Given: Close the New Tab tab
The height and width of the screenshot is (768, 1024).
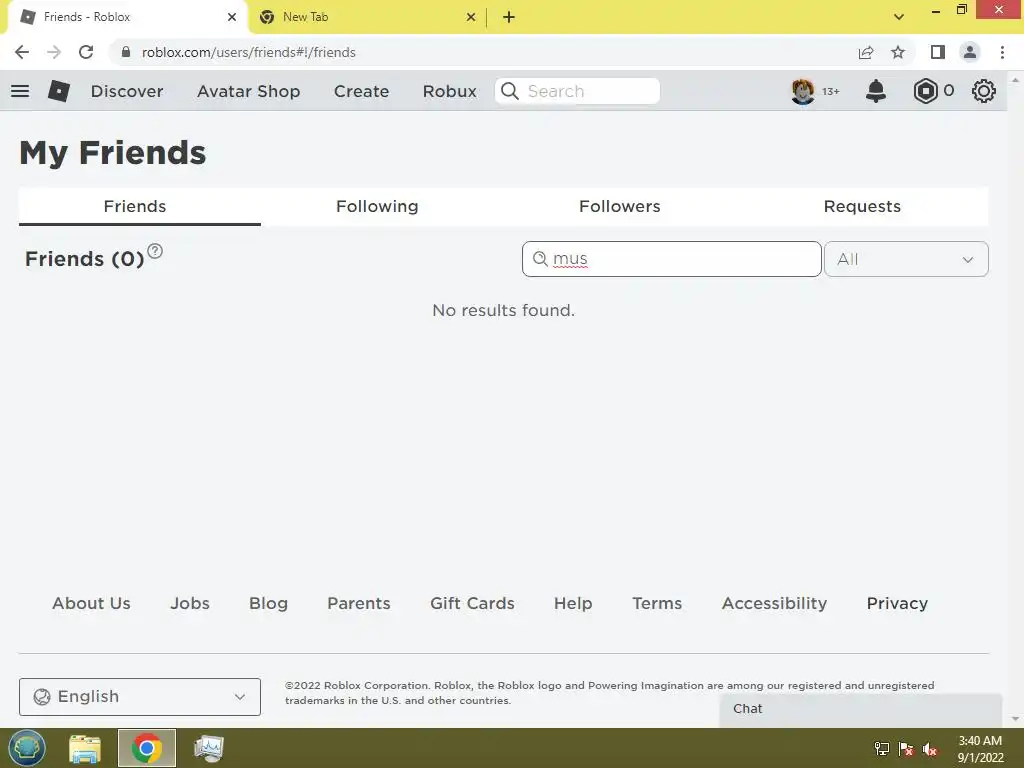Looking at the screenshot, I should [x=471, y=17].
